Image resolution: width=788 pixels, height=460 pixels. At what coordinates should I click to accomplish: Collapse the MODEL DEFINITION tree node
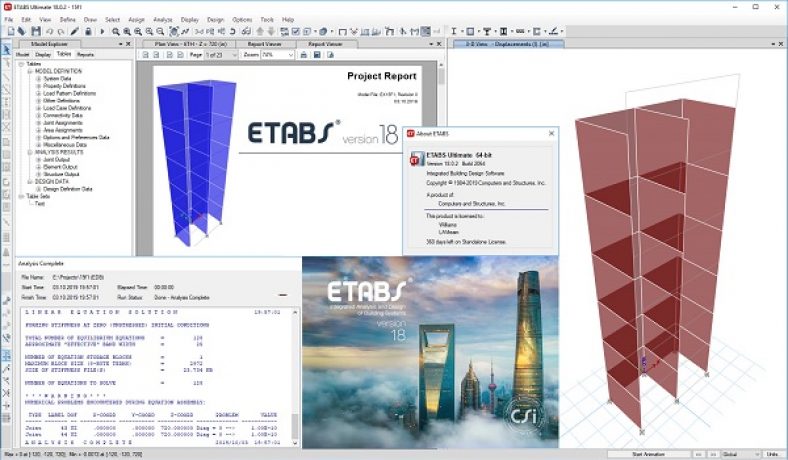(x=30, y=71)
